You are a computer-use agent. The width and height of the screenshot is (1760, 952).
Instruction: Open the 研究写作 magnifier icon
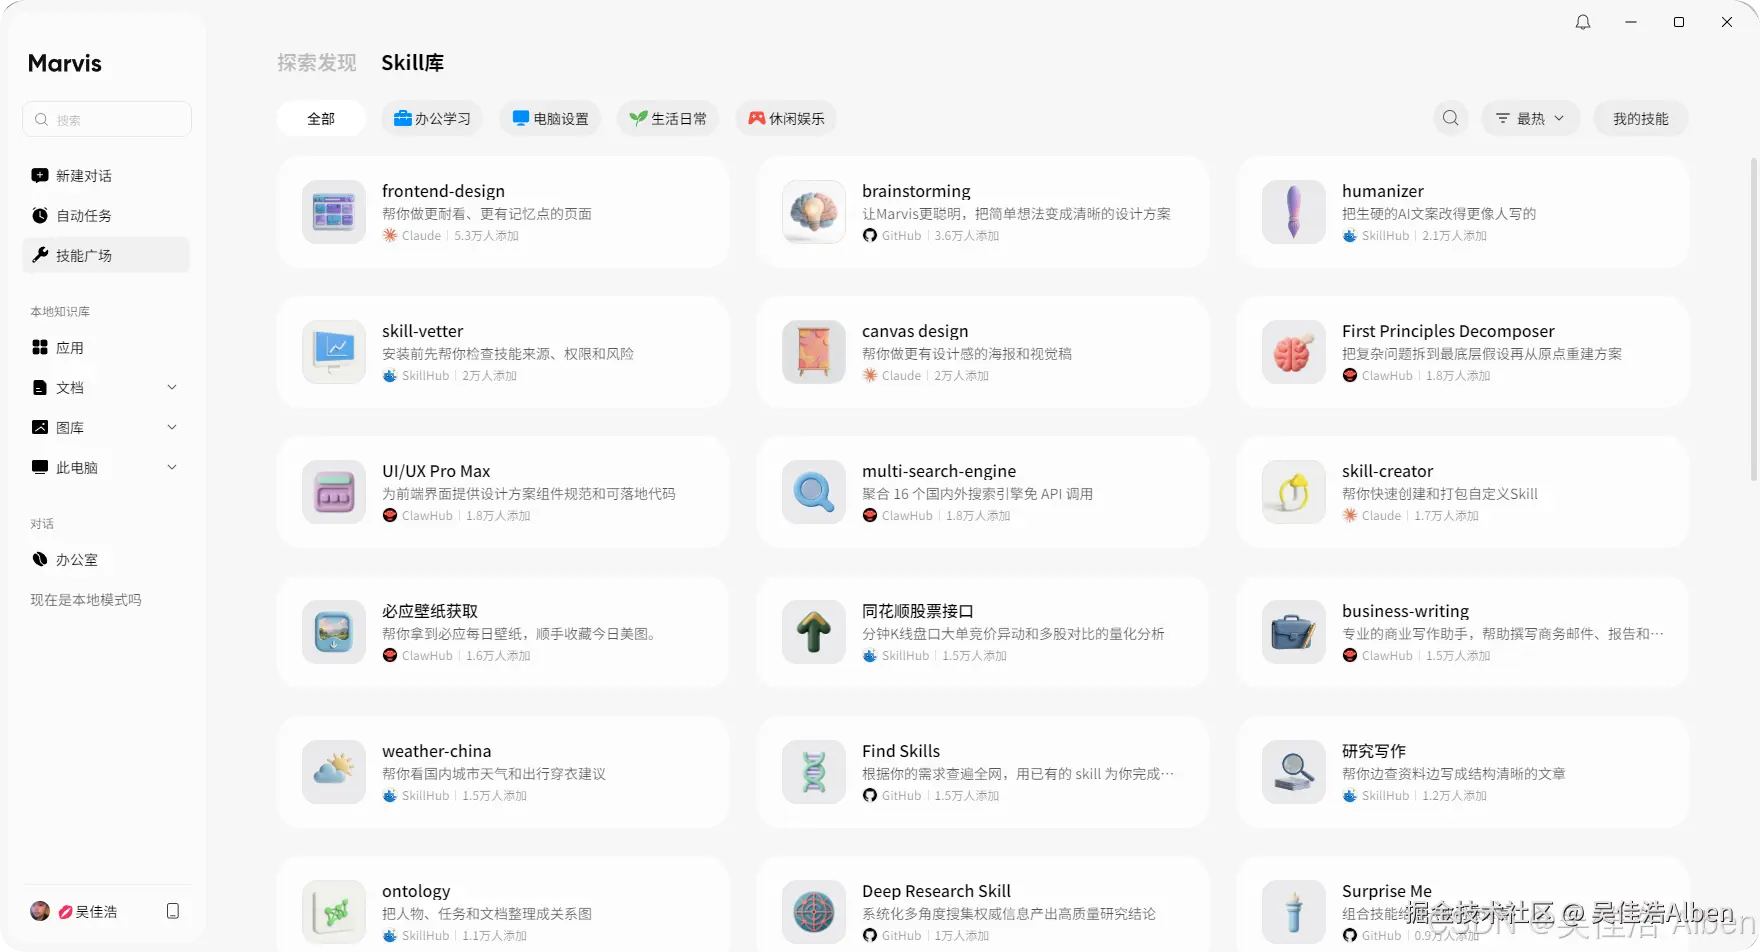[1294, 772]
